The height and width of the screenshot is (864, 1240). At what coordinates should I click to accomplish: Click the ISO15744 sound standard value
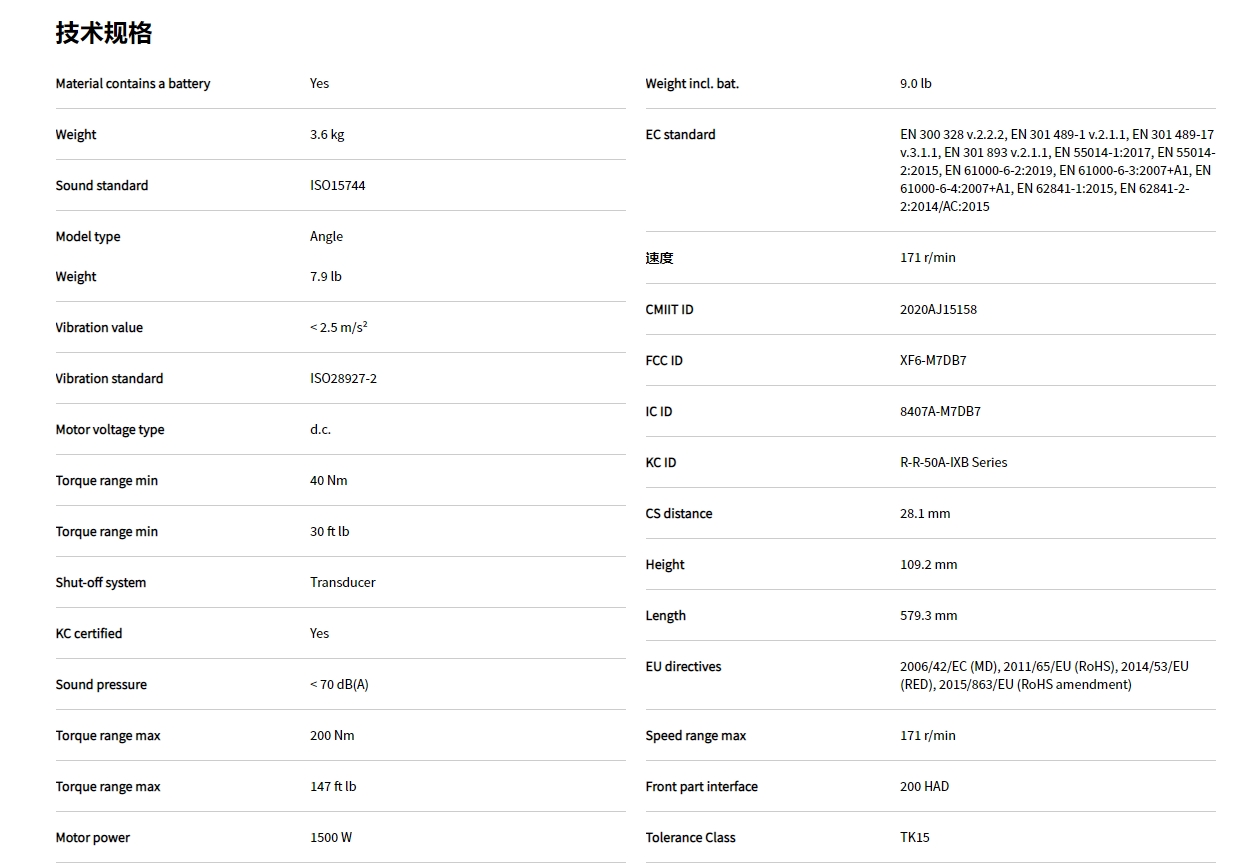click(x=337, y=185)
